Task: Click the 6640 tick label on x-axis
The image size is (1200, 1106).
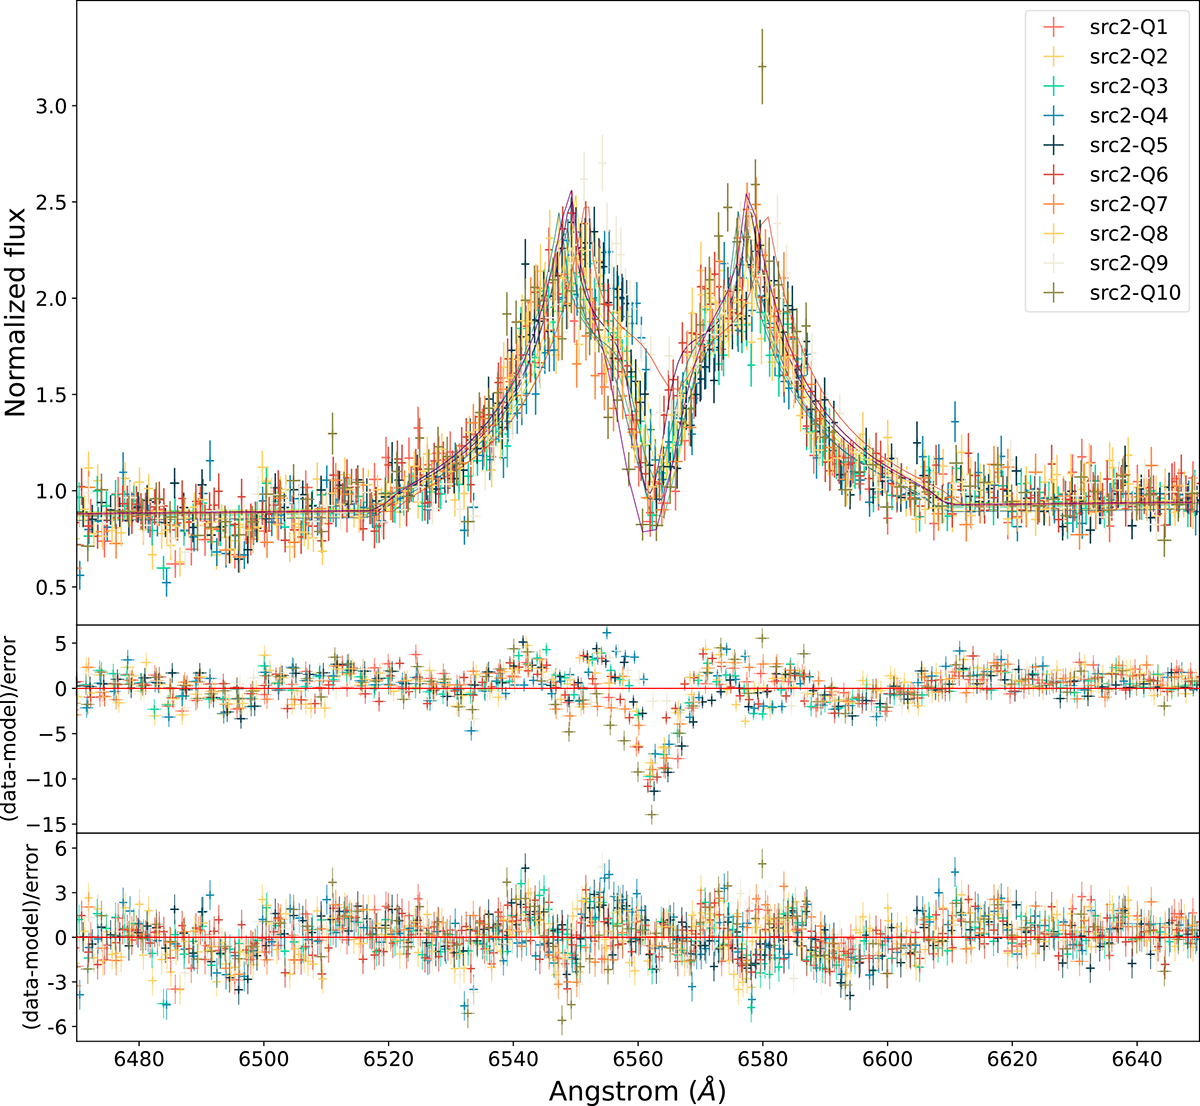Action: click(1136, 1059)
